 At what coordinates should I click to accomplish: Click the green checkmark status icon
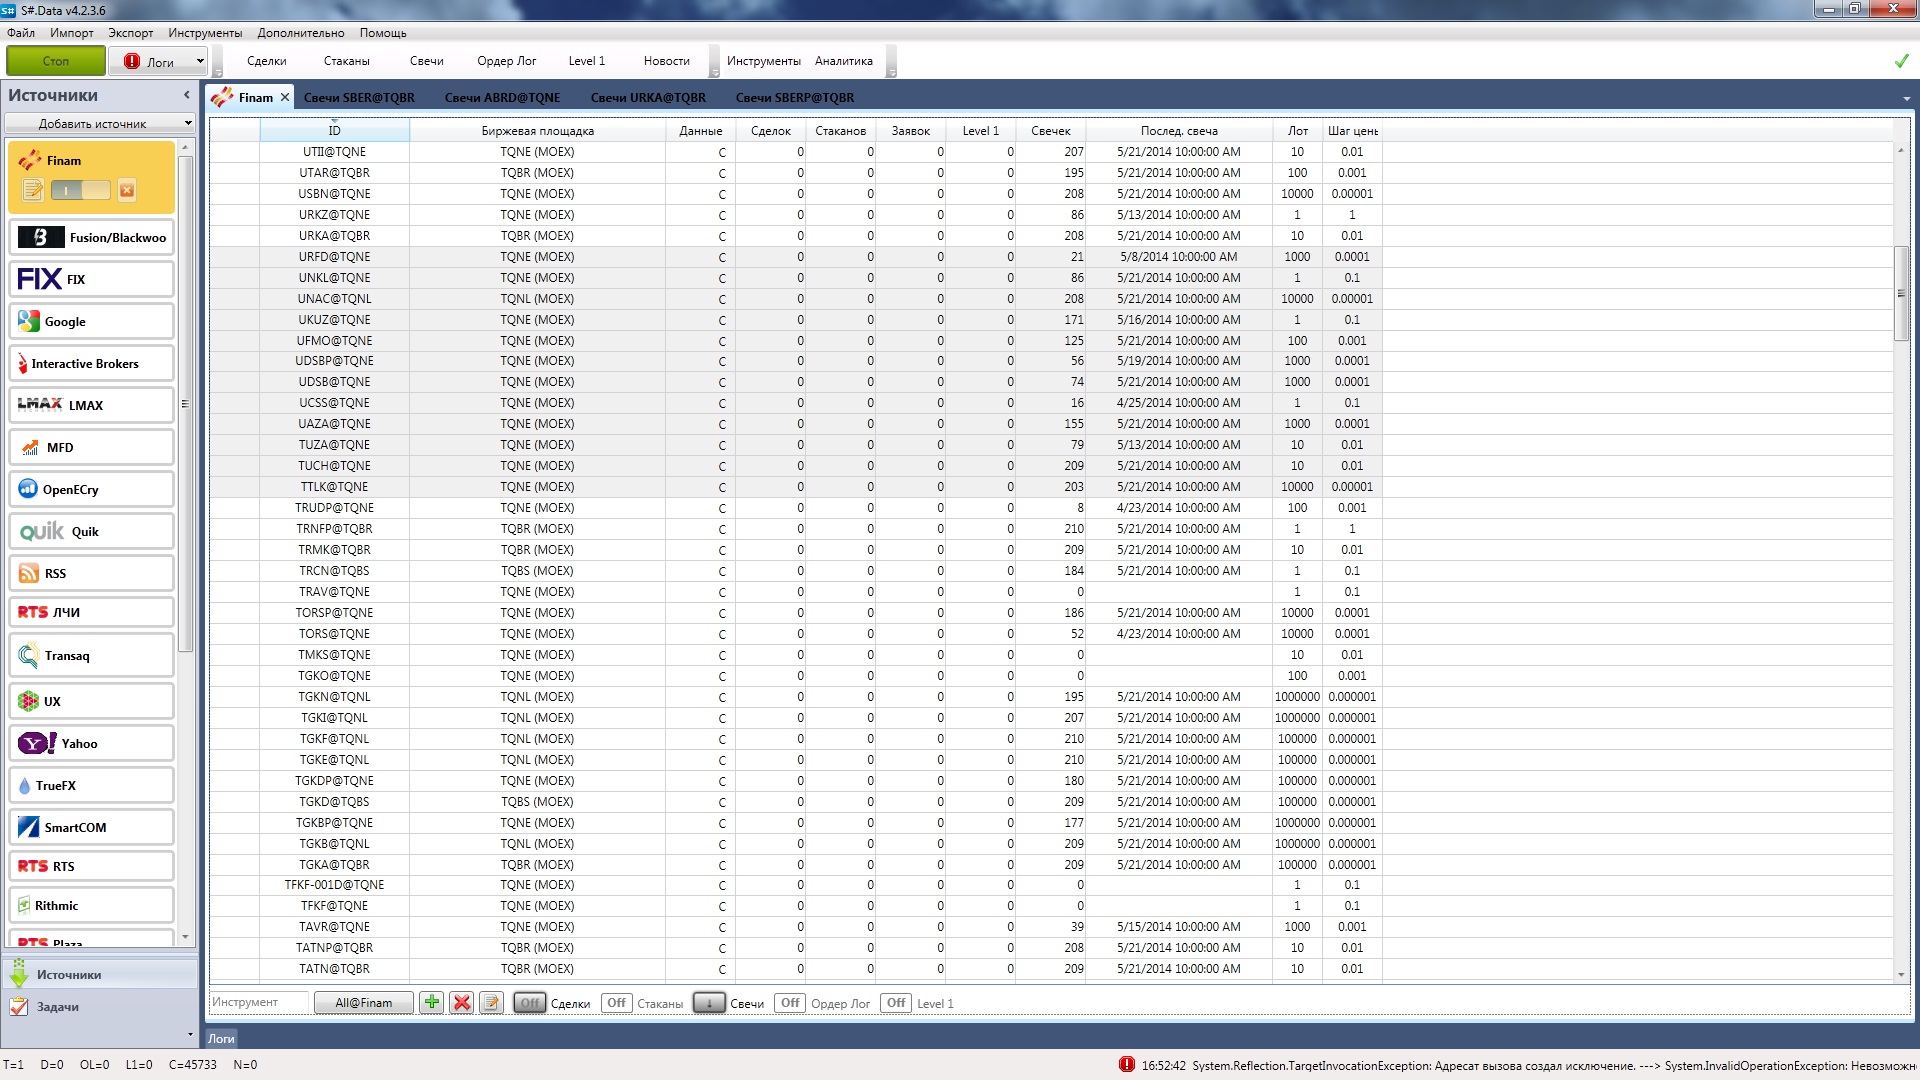(1901, 62)
